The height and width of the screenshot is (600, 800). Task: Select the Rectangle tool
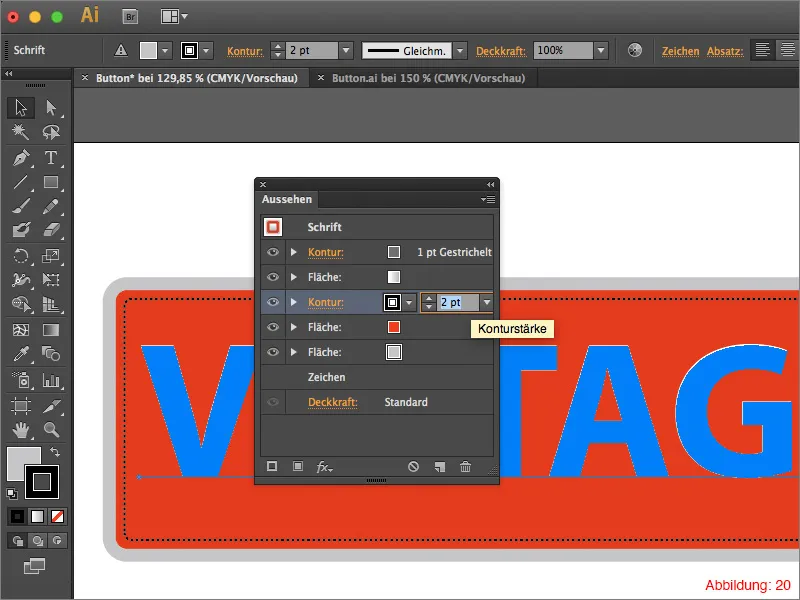pyautogui.click(x=51, y=182)
